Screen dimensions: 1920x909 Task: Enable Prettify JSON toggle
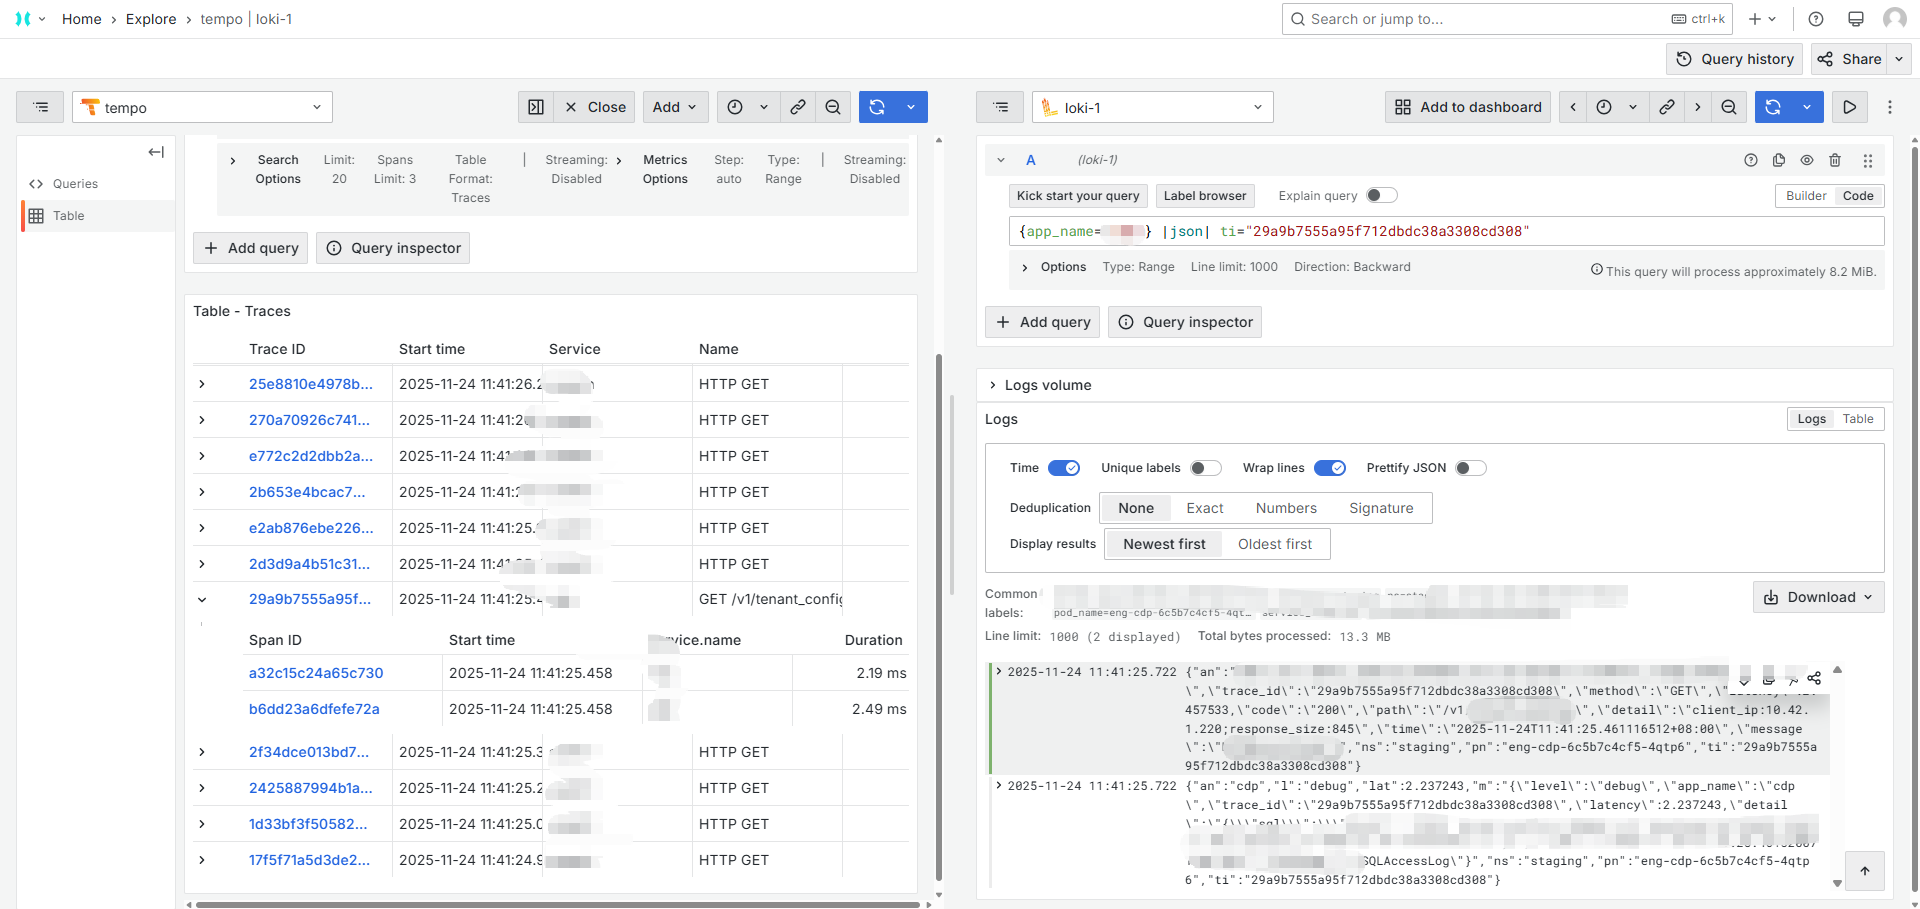tap(1470, 468)
